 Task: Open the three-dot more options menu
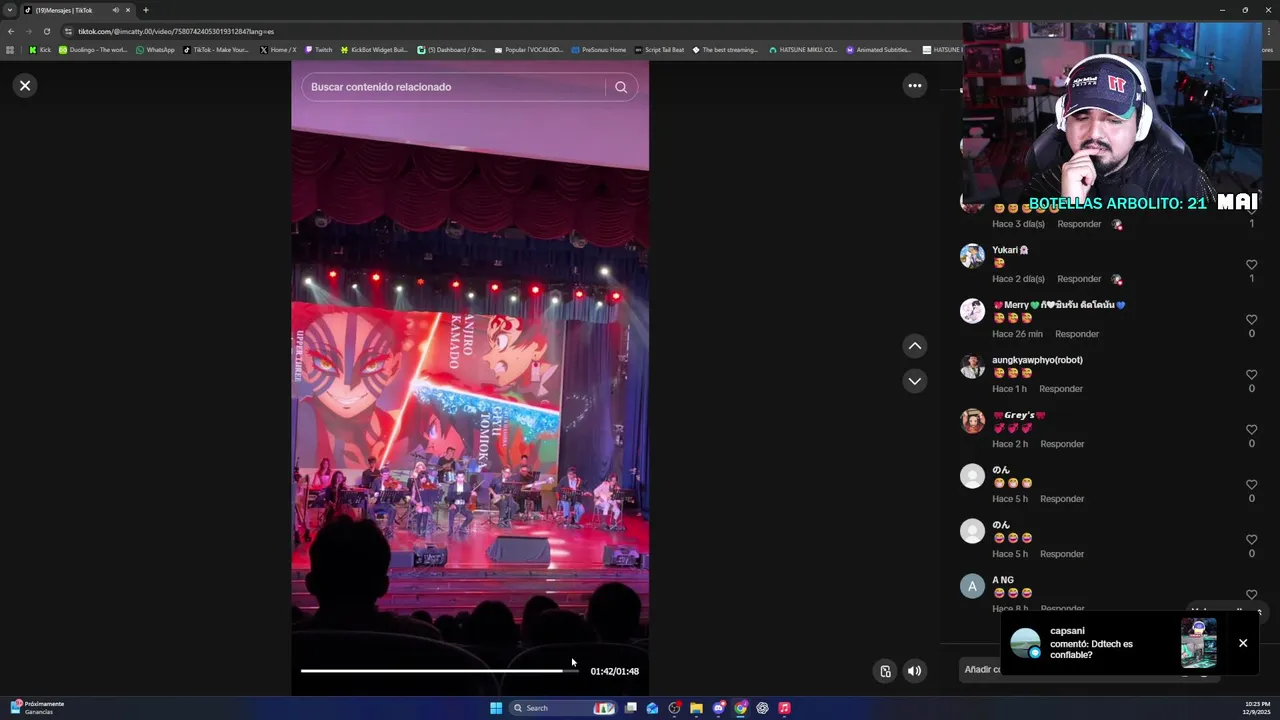[x=914, y=86]
